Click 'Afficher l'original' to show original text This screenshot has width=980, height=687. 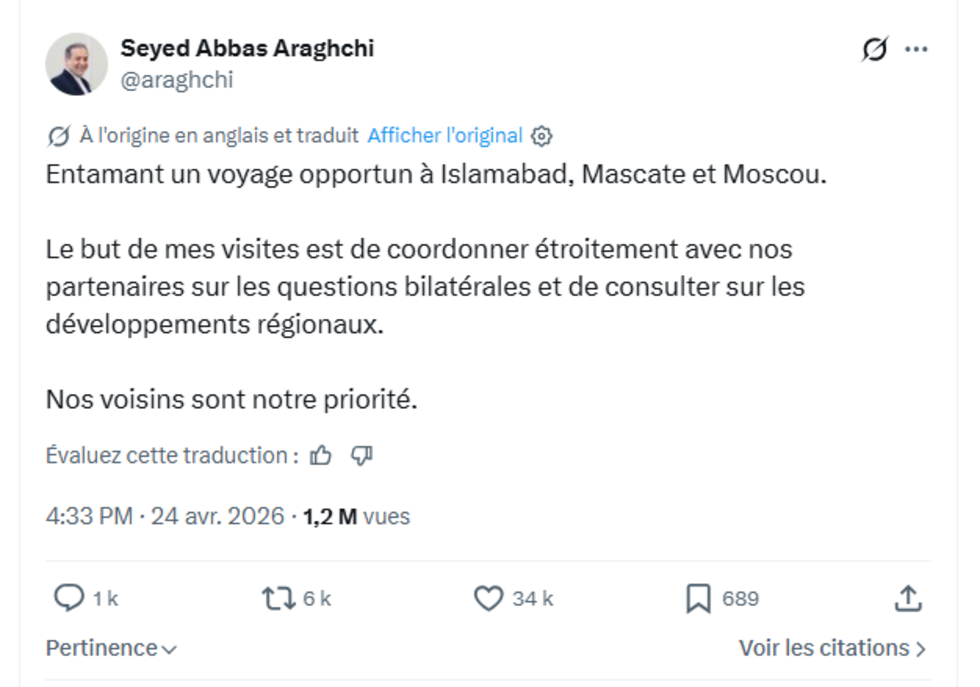pyautogui.click(x=445, y=135)
